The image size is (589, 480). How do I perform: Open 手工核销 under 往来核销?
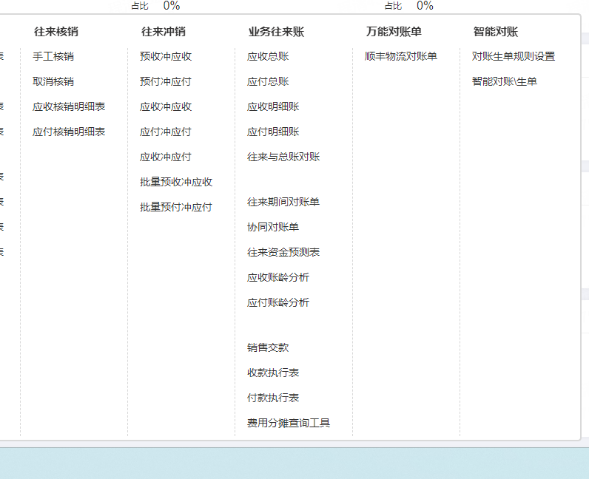[x=53, y=56]
